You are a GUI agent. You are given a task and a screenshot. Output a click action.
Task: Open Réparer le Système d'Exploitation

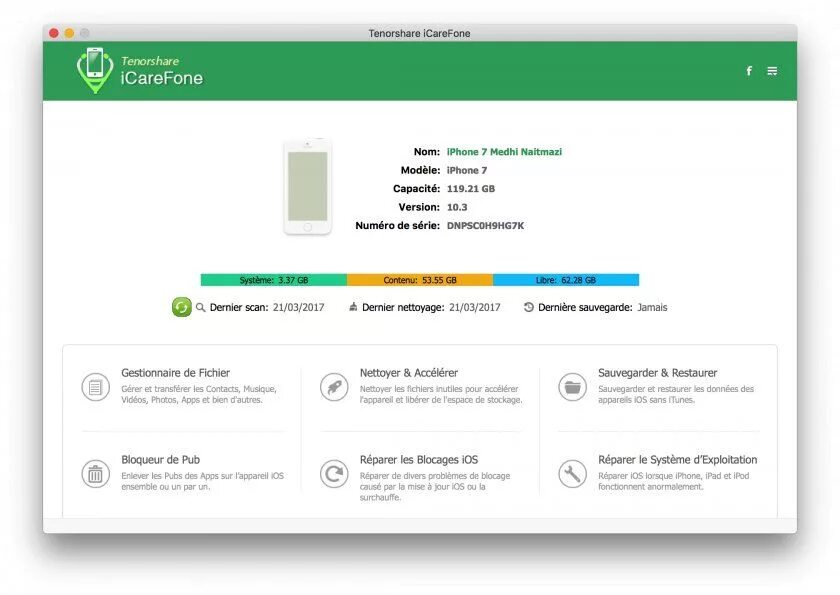pos(678,460)
